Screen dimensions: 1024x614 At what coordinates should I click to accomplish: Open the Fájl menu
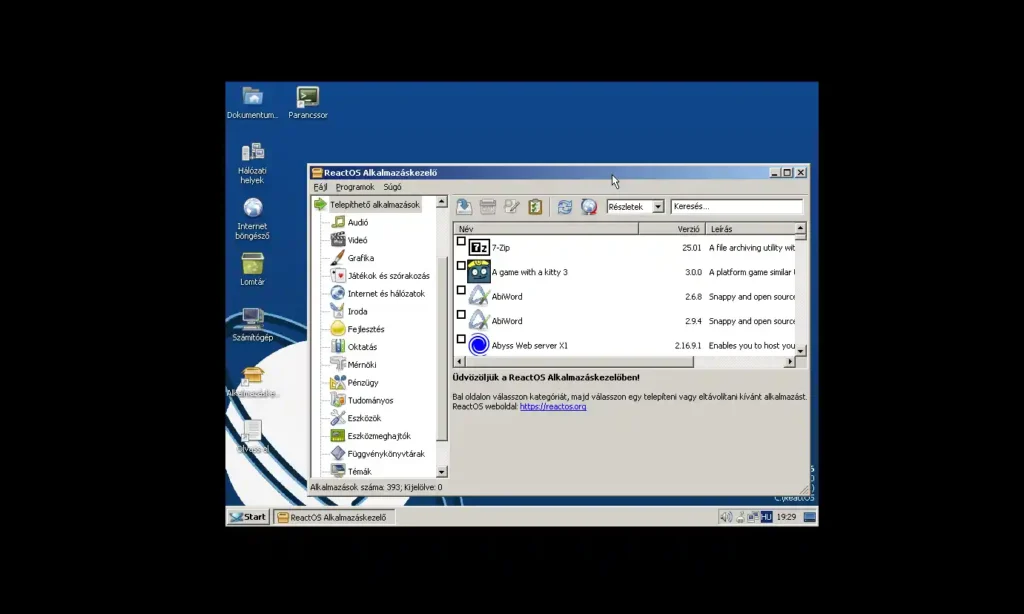(320, 187)
